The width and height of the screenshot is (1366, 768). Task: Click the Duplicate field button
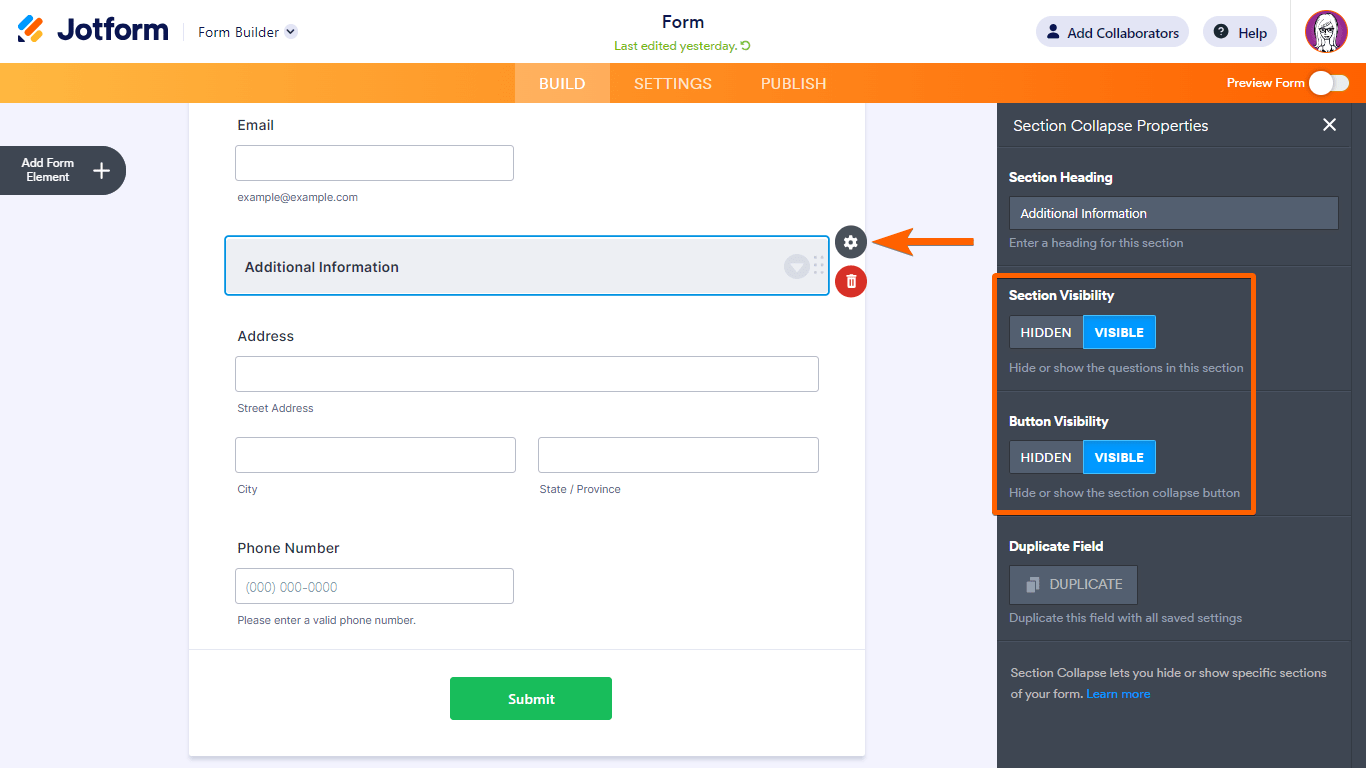click(1073, 585)
